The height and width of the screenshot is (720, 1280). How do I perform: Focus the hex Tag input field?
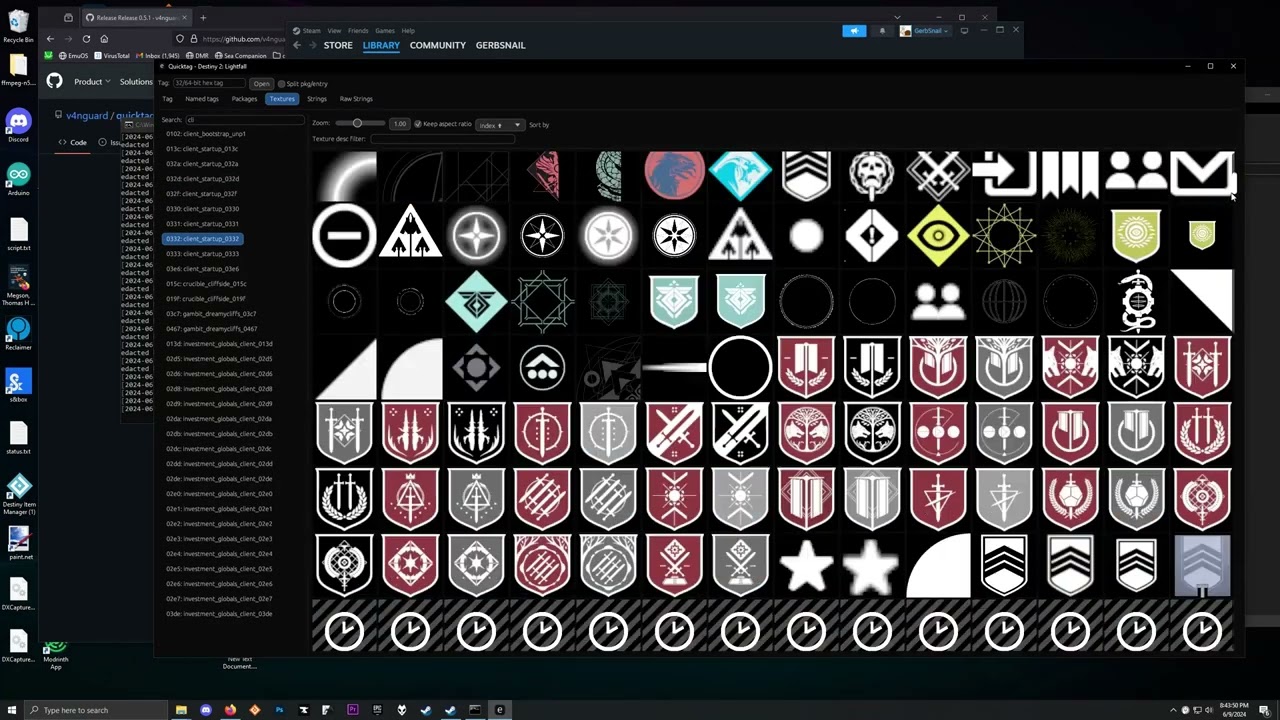click(209, 83)
